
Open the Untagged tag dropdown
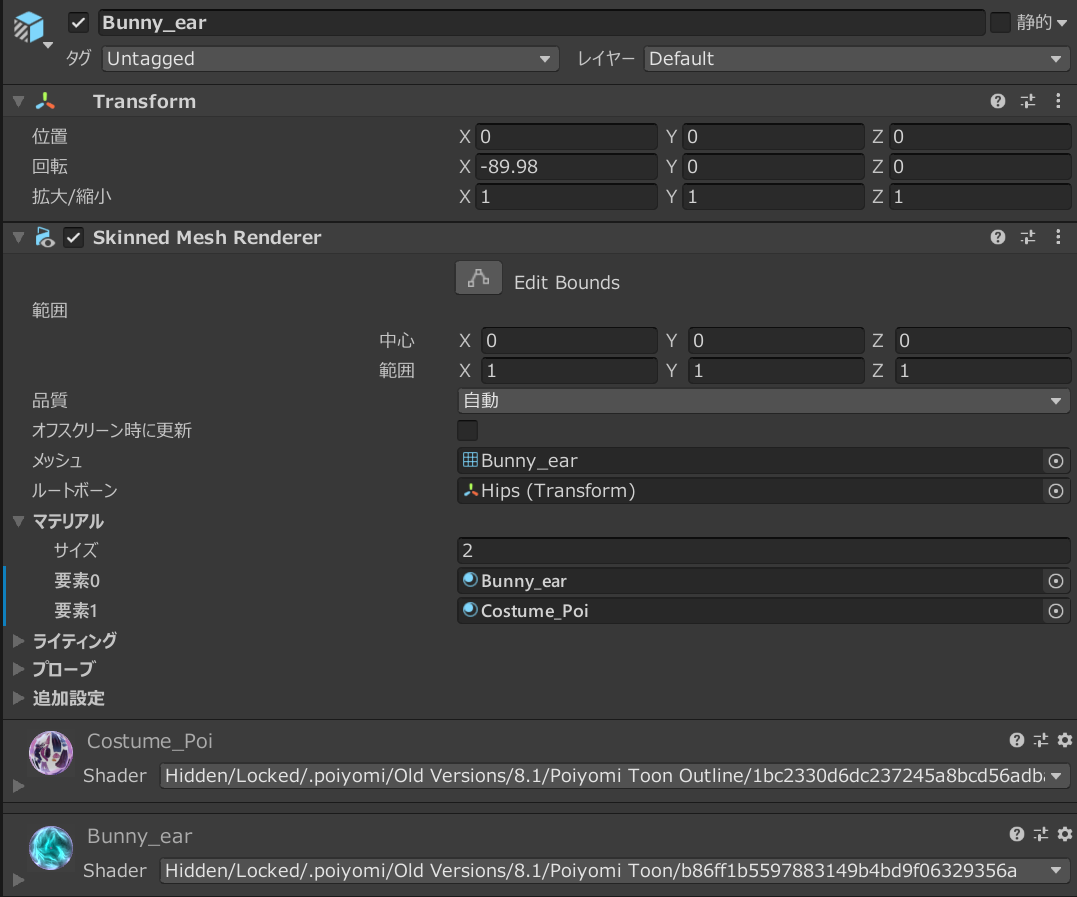pos(330,59)
